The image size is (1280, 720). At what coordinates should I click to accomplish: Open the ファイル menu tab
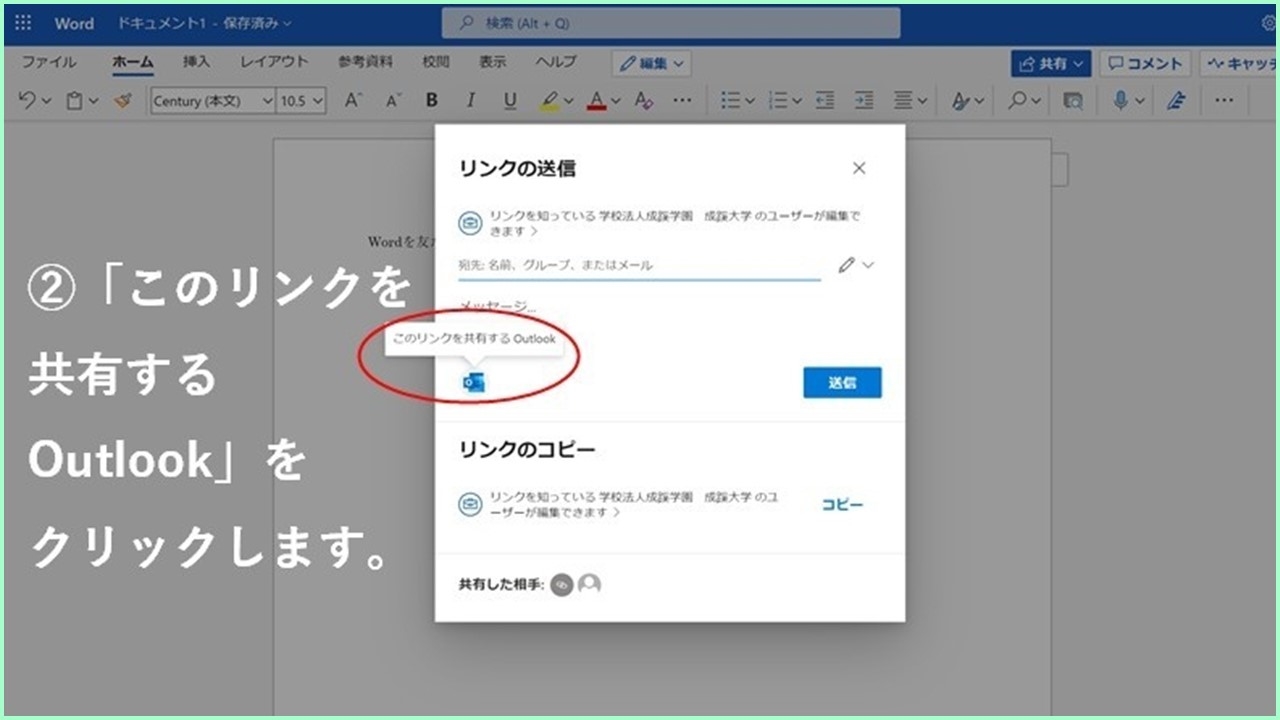pyautogui.click(x=48, y=62)
